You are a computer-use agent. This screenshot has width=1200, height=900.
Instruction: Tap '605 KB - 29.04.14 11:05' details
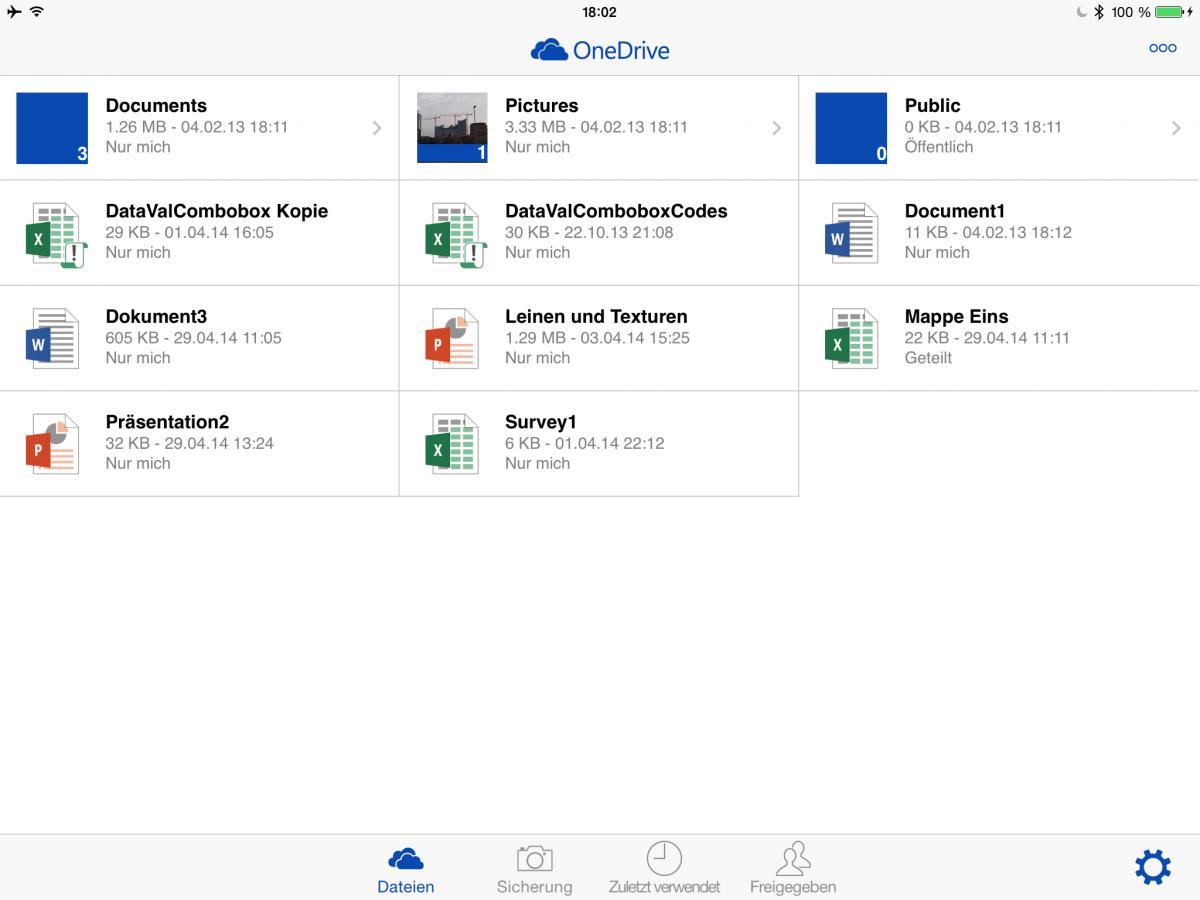coord(193,337)
